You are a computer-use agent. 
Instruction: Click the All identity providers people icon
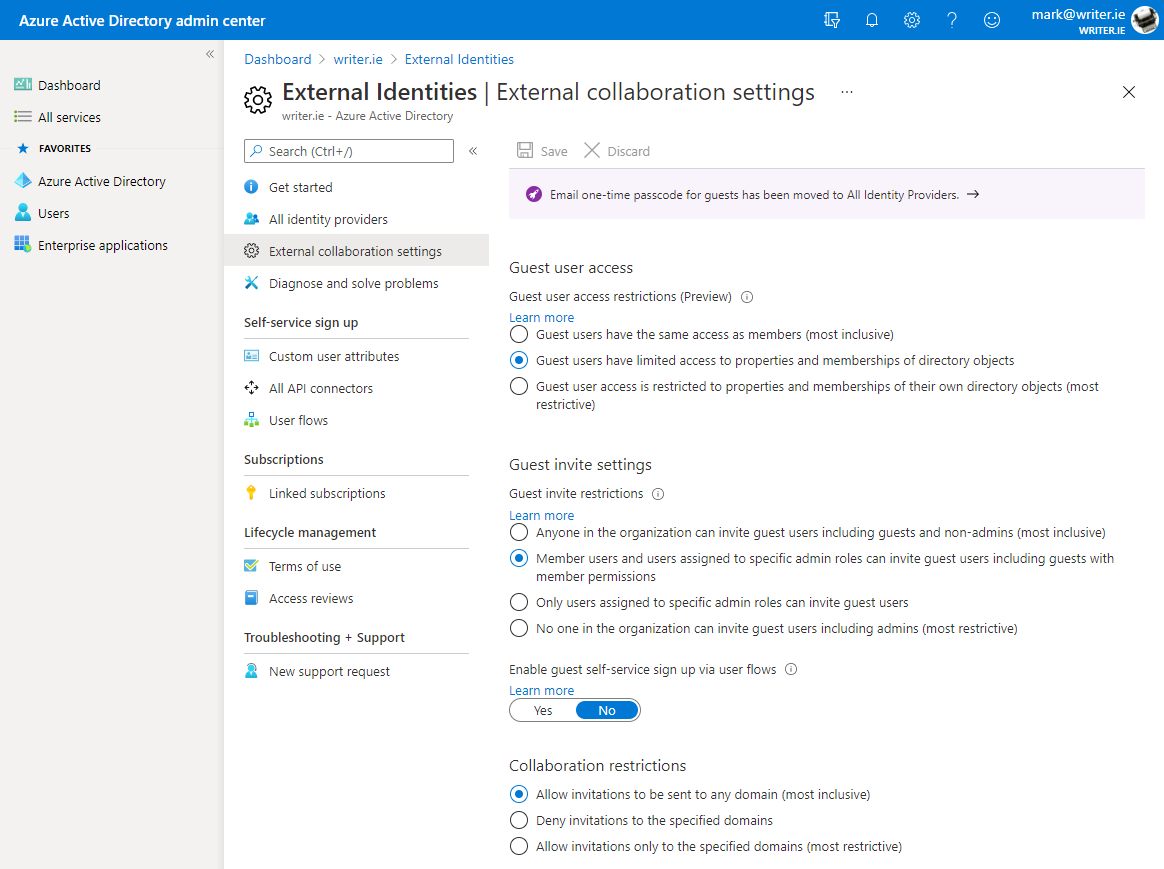[252, 219]
